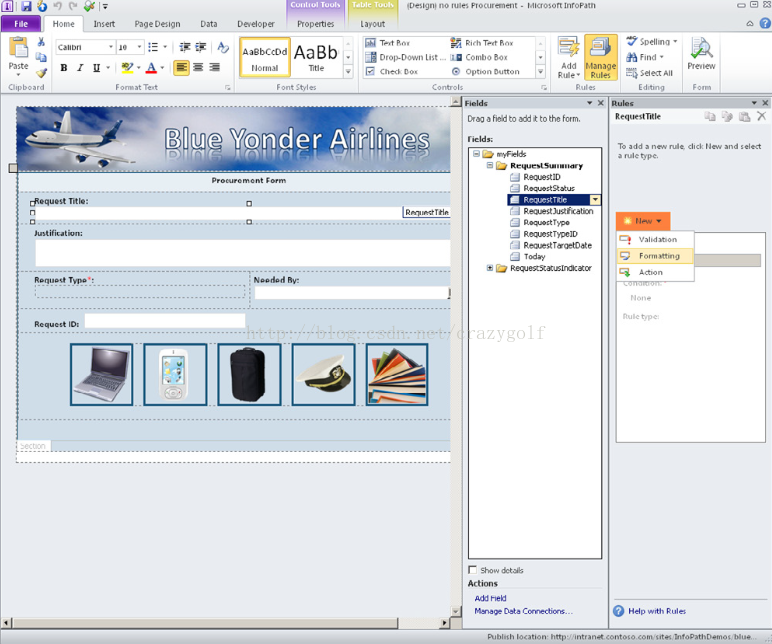Collapse the myFields tree node
The height and width of the screenshot is (644, 772).
[476, 154]
